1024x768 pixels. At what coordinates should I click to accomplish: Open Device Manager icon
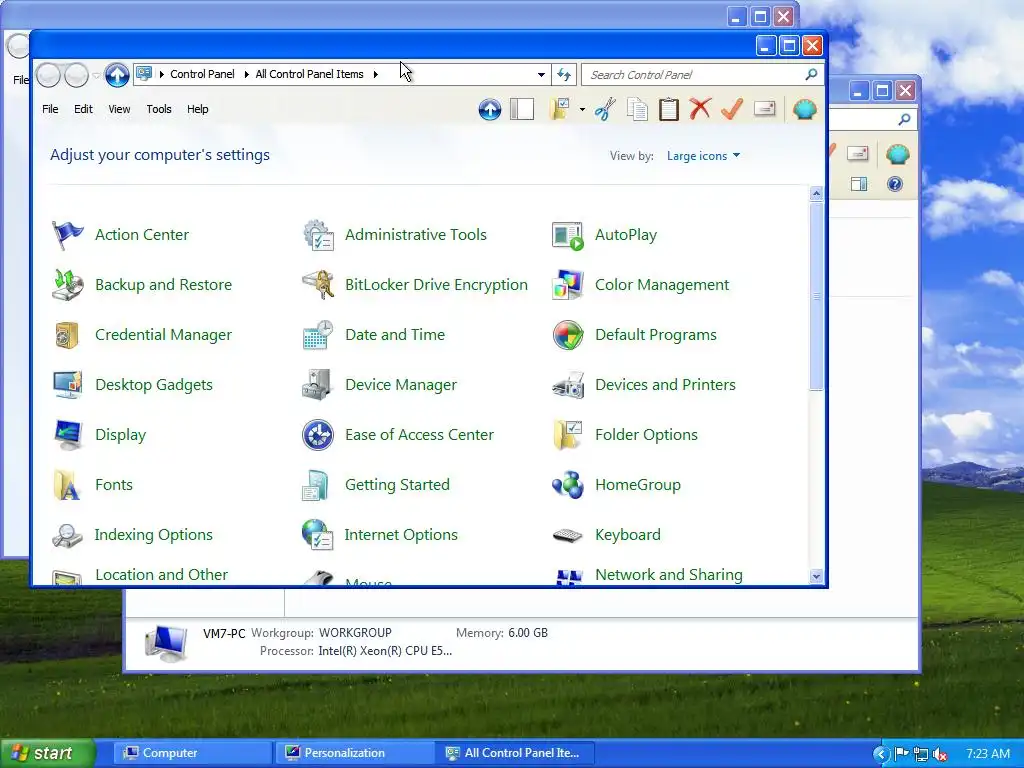pos(318,385)
